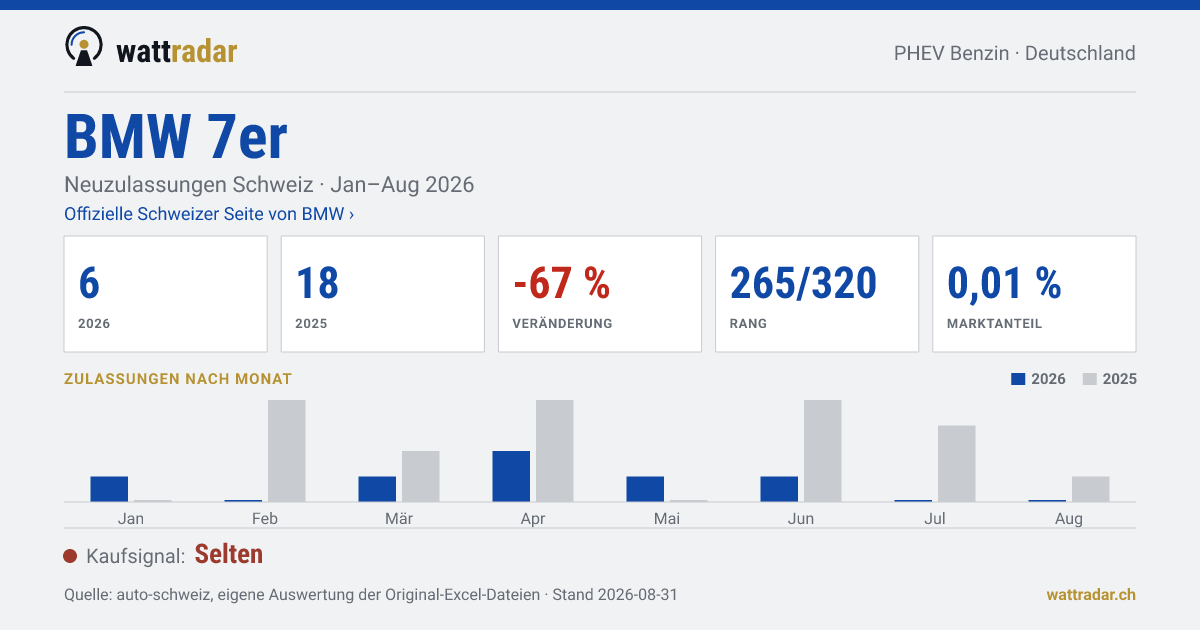Click the grey July 2025 bar

pos(957,464)
